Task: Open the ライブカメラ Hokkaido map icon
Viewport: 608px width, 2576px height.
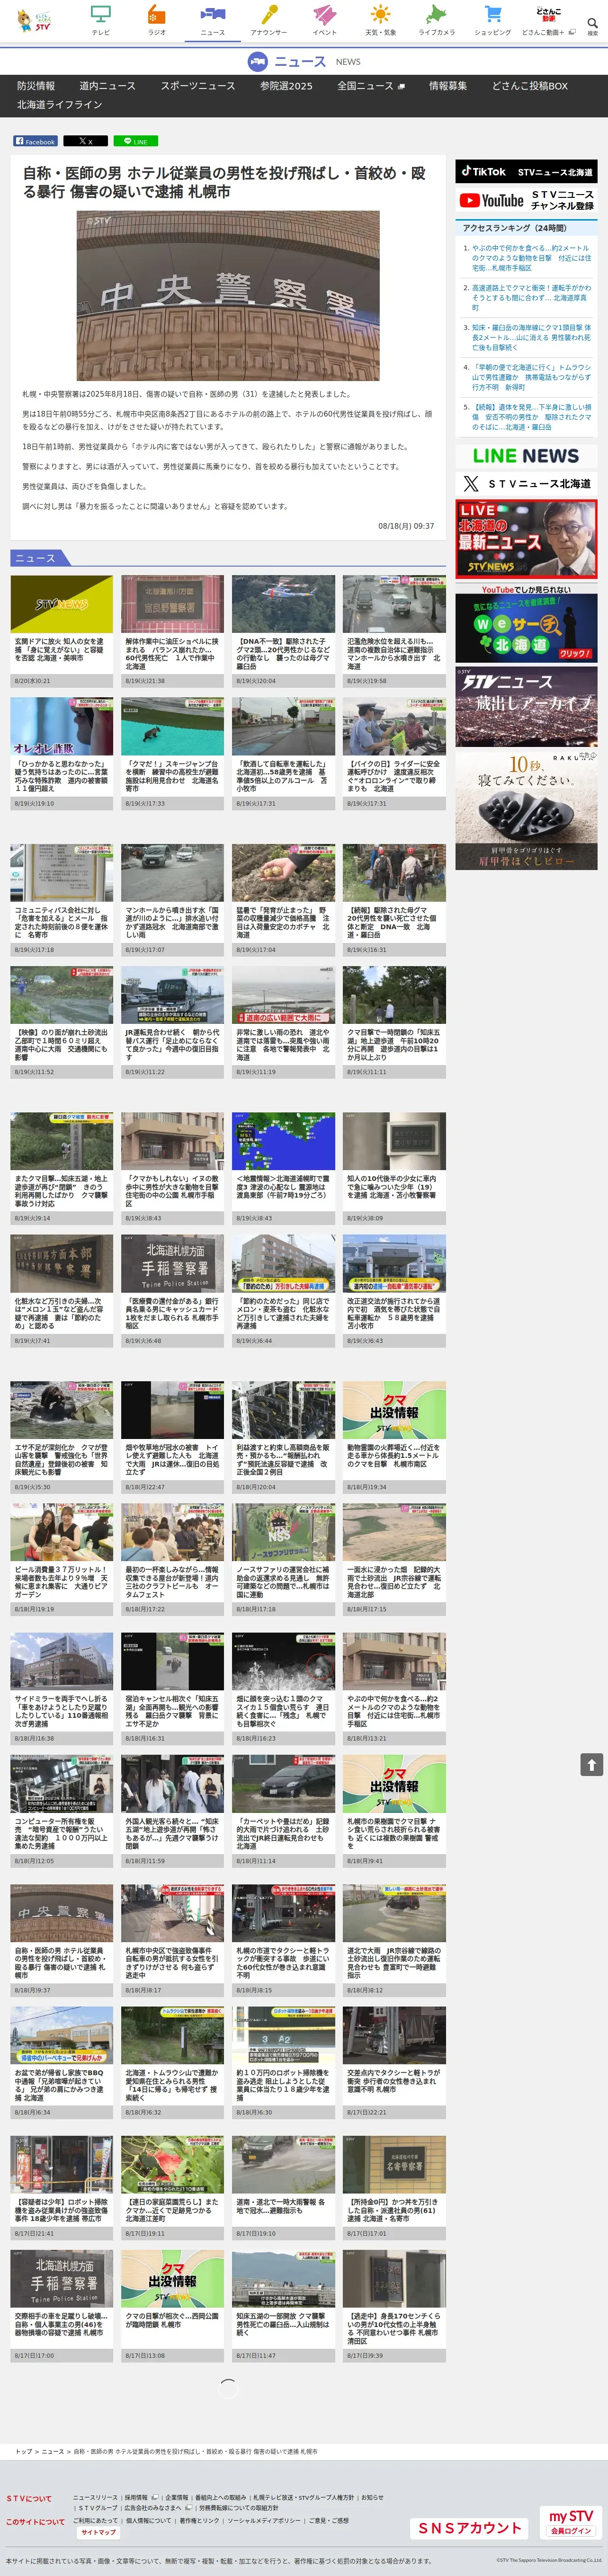Action: pos(436,20)
